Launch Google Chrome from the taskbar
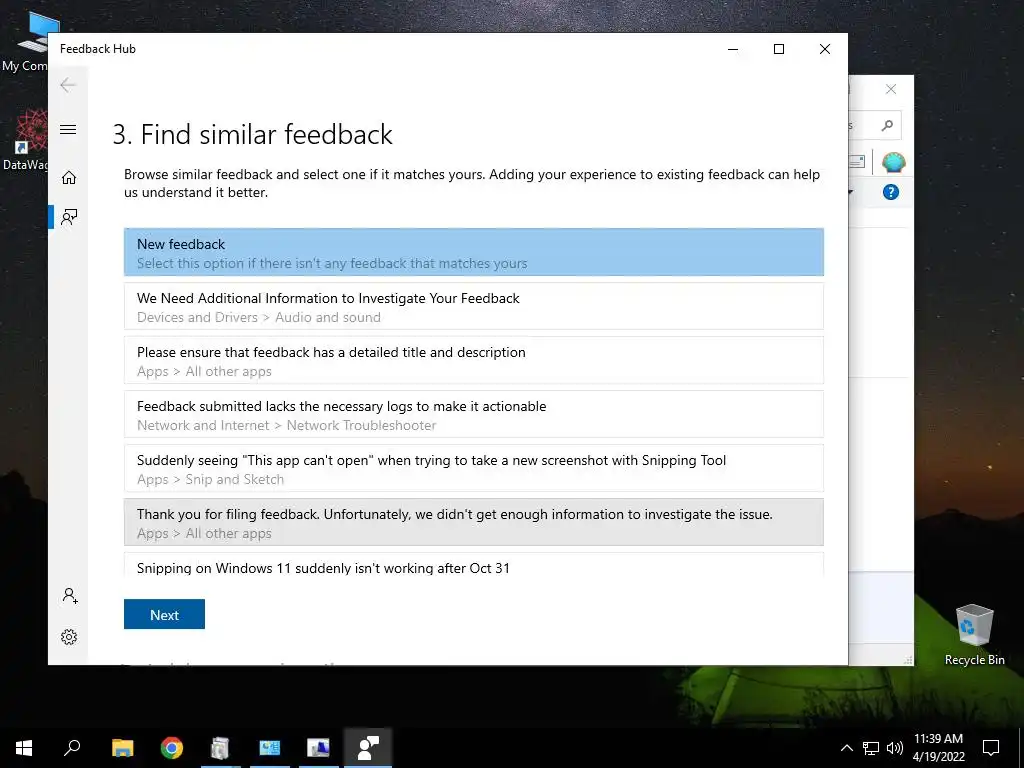1024x768 pixels. [x=172, y=748]
